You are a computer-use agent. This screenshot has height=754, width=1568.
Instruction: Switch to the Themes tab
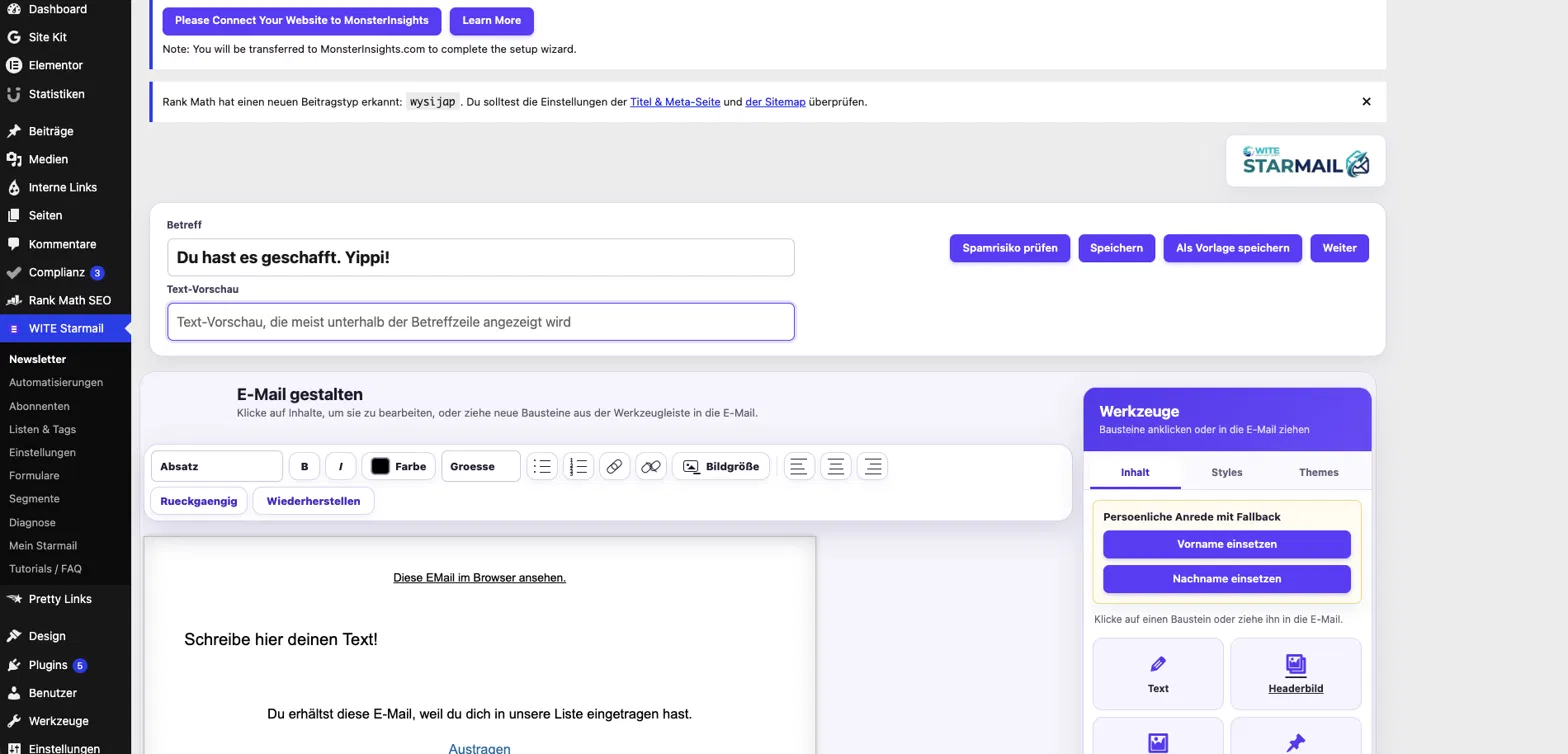1319,472
